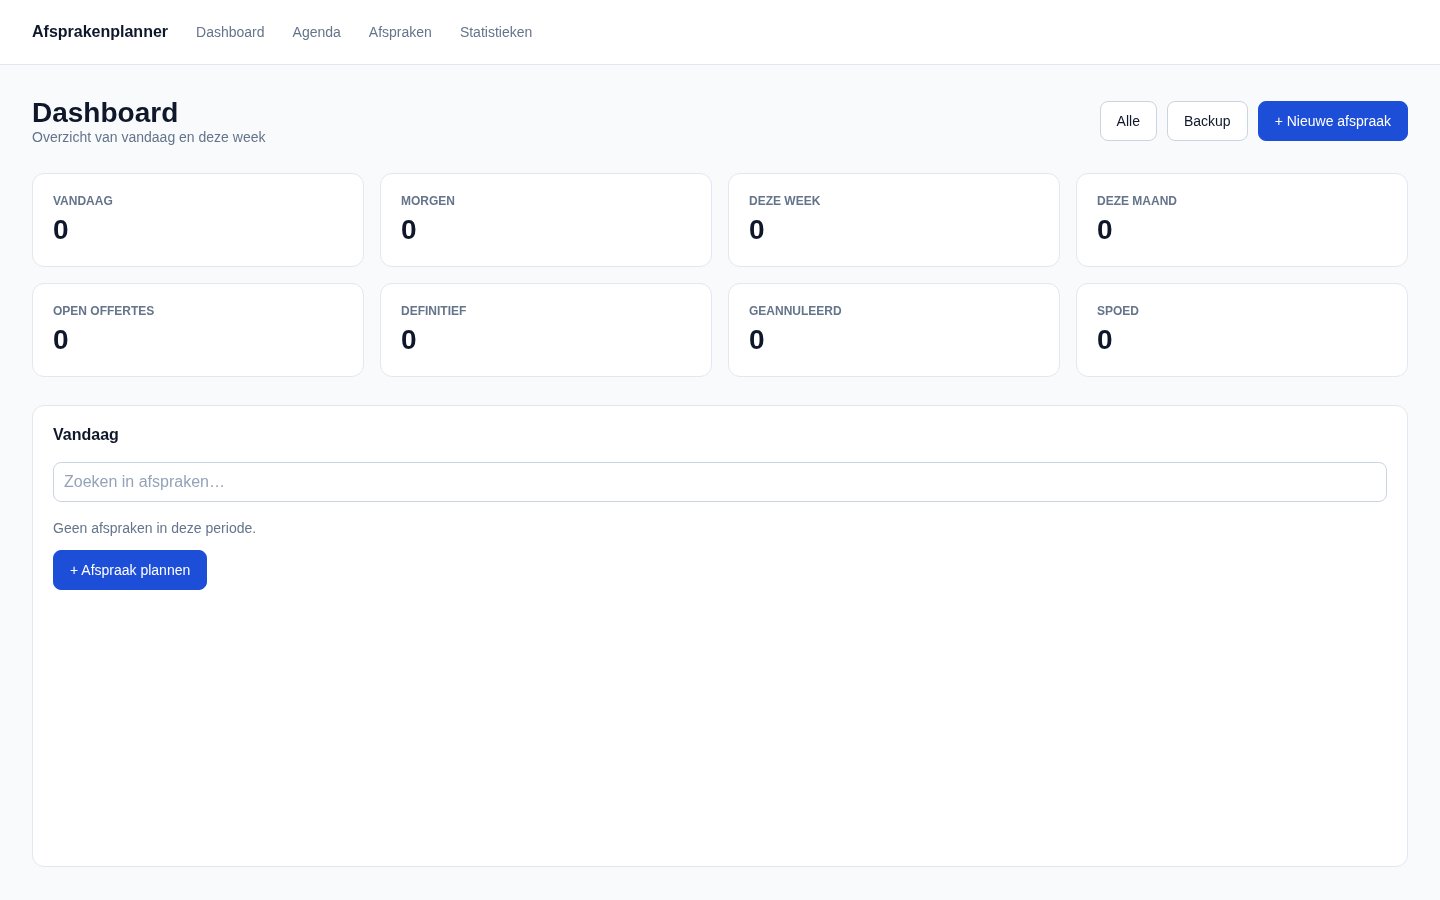Create a new appointment with Nieuwe afspraak

[1333, 121]
